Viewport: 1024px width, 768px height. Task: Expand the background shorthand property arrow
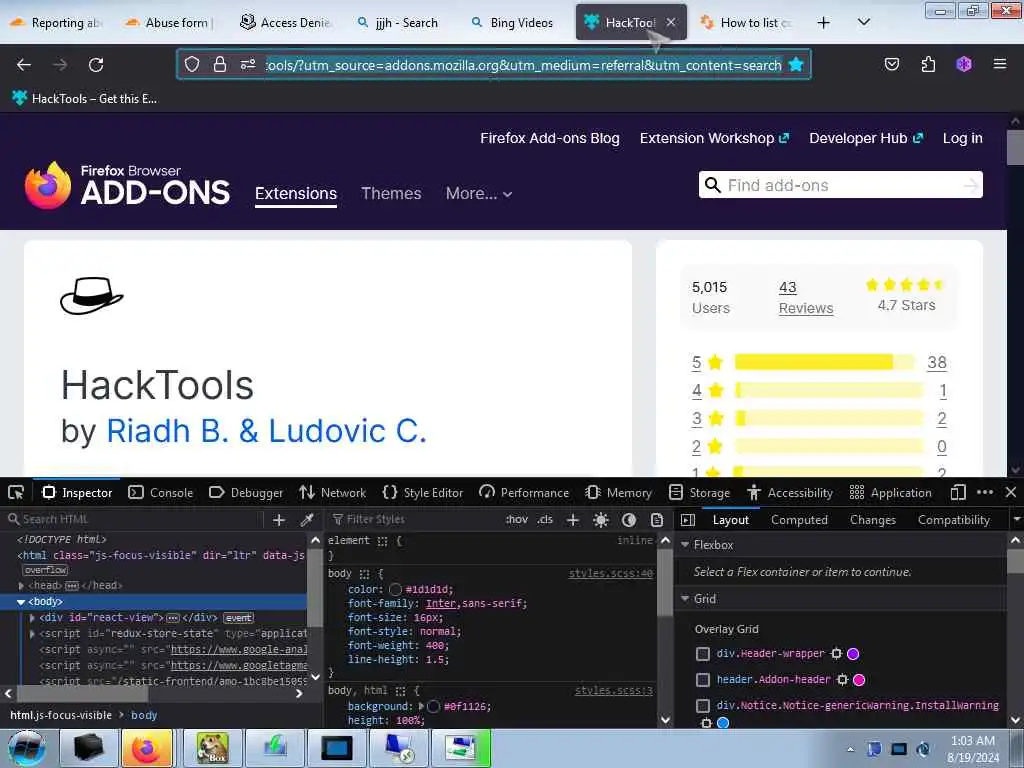coord(421,707)
